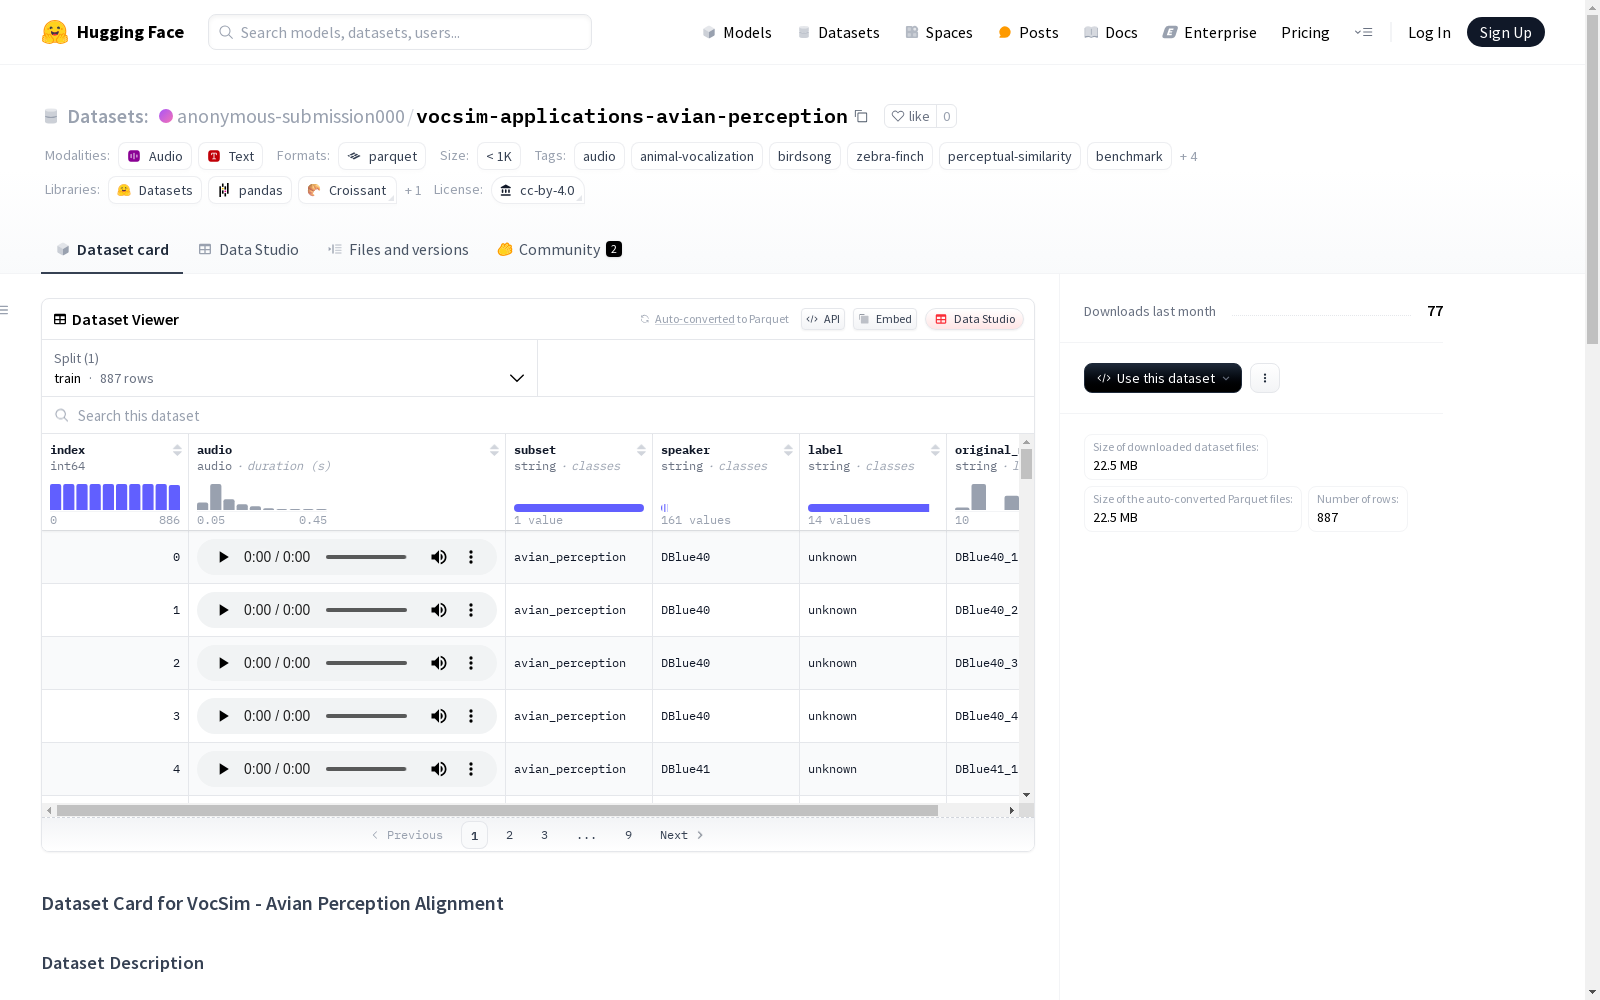Screen dimensions: 1600x1000
Task: Play audio in row 0
Action: pos(223,557)
